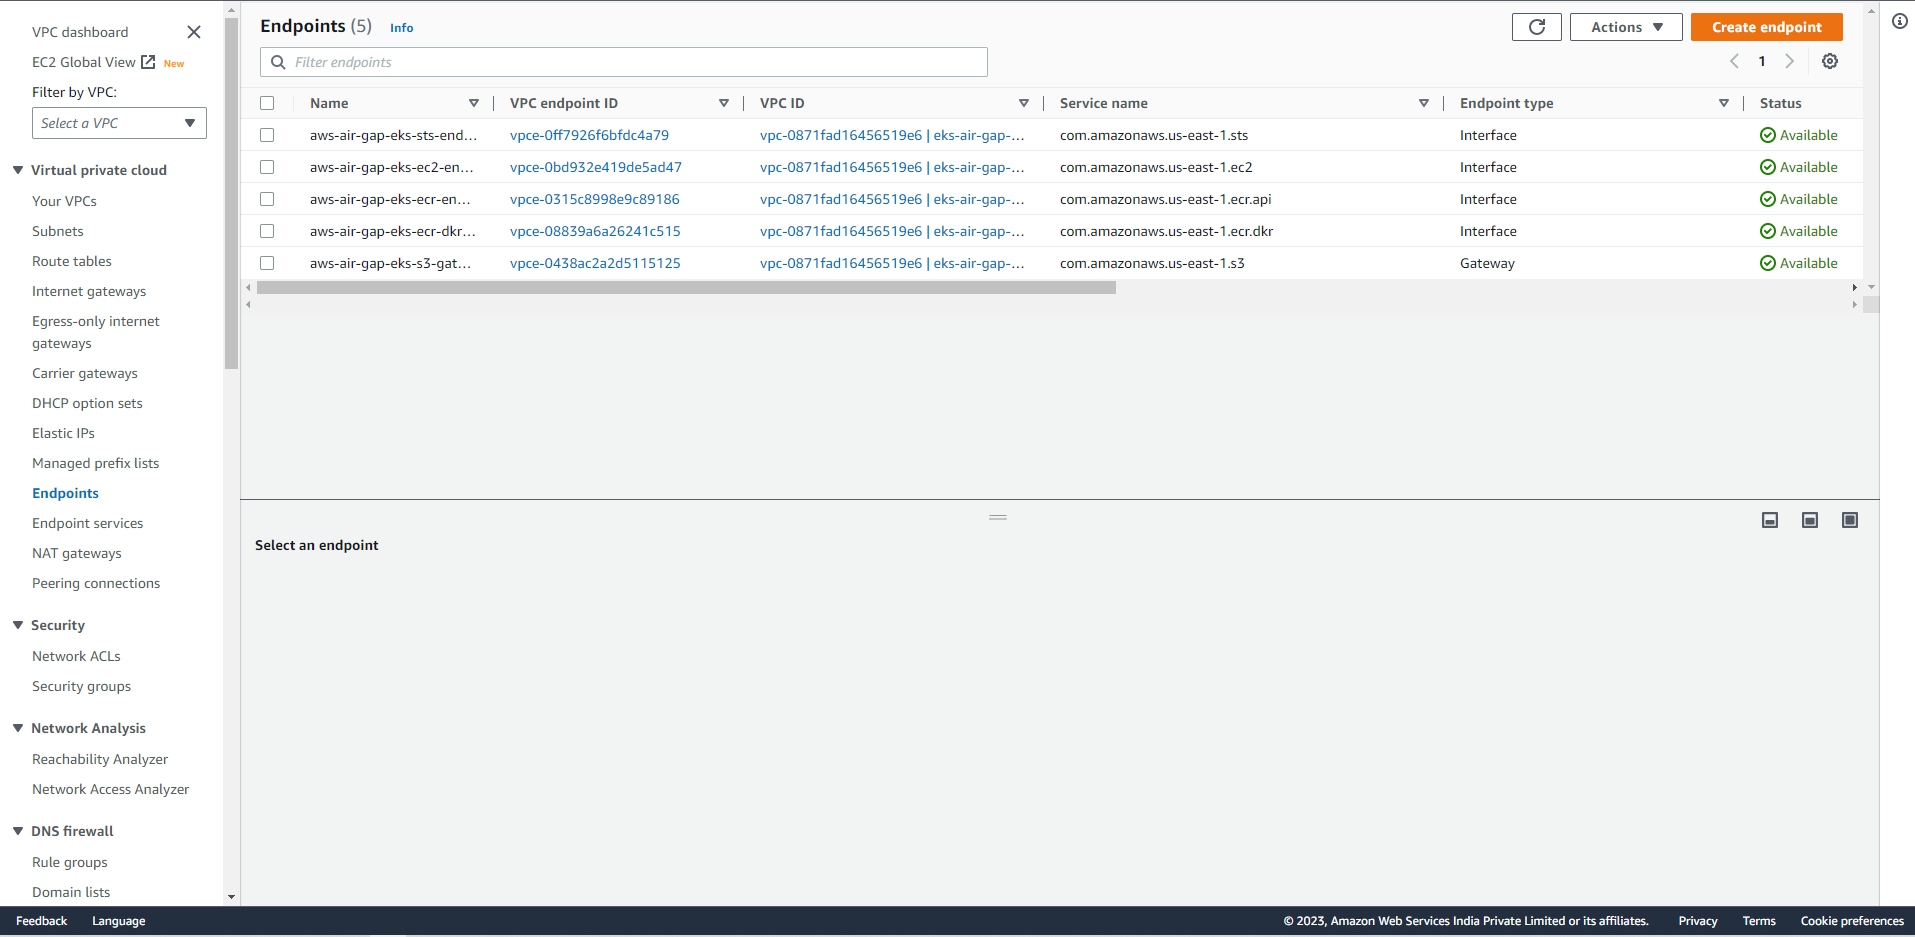Open the Actions dropdown
The image size is (1915, 937).
1625,27
